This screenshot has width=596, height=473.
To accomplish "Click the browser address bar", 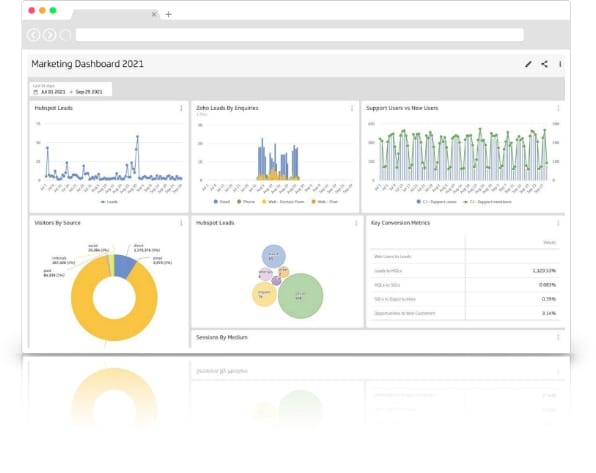I will click(x=300, y=35).
